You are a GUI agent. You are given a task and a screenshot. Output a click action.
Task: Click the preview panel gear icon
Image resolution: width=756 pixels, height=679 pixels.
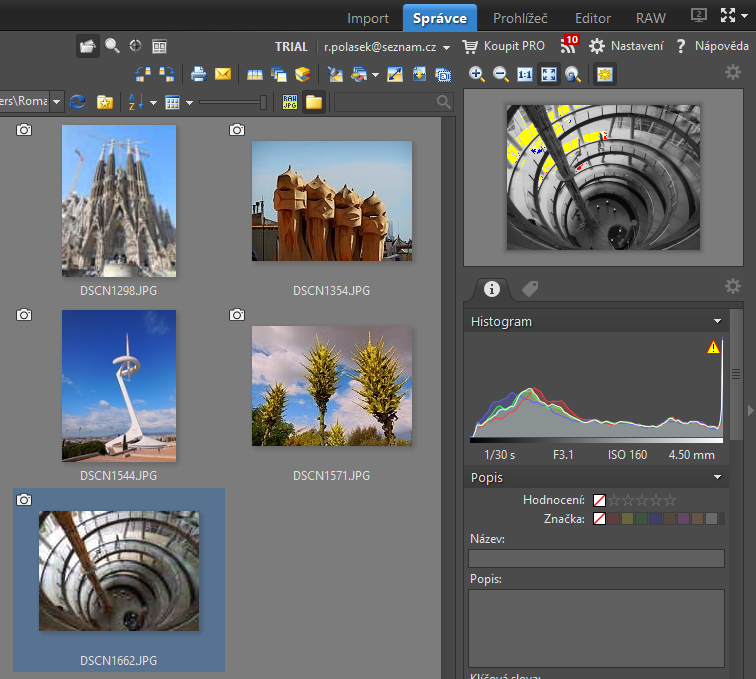pos(732,72)
